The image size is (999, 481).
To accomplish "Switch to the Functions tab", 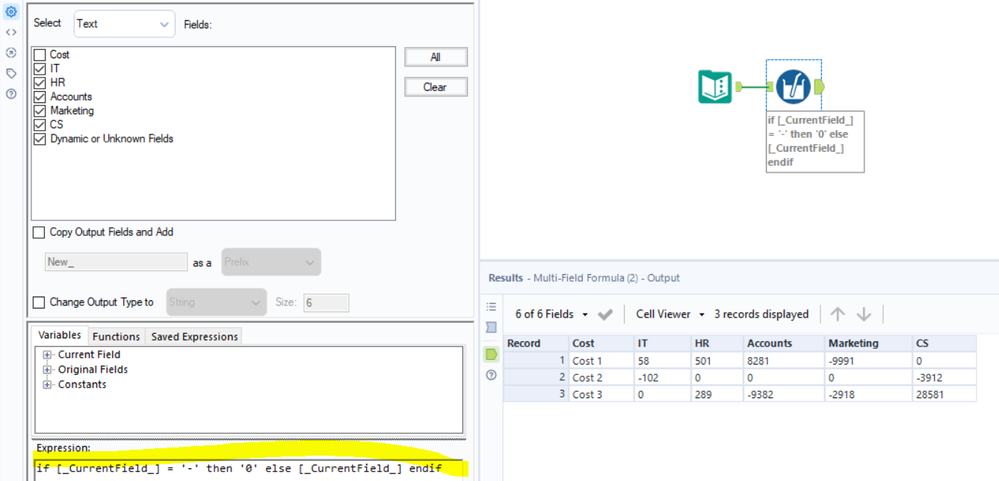I will coord(116,336).
